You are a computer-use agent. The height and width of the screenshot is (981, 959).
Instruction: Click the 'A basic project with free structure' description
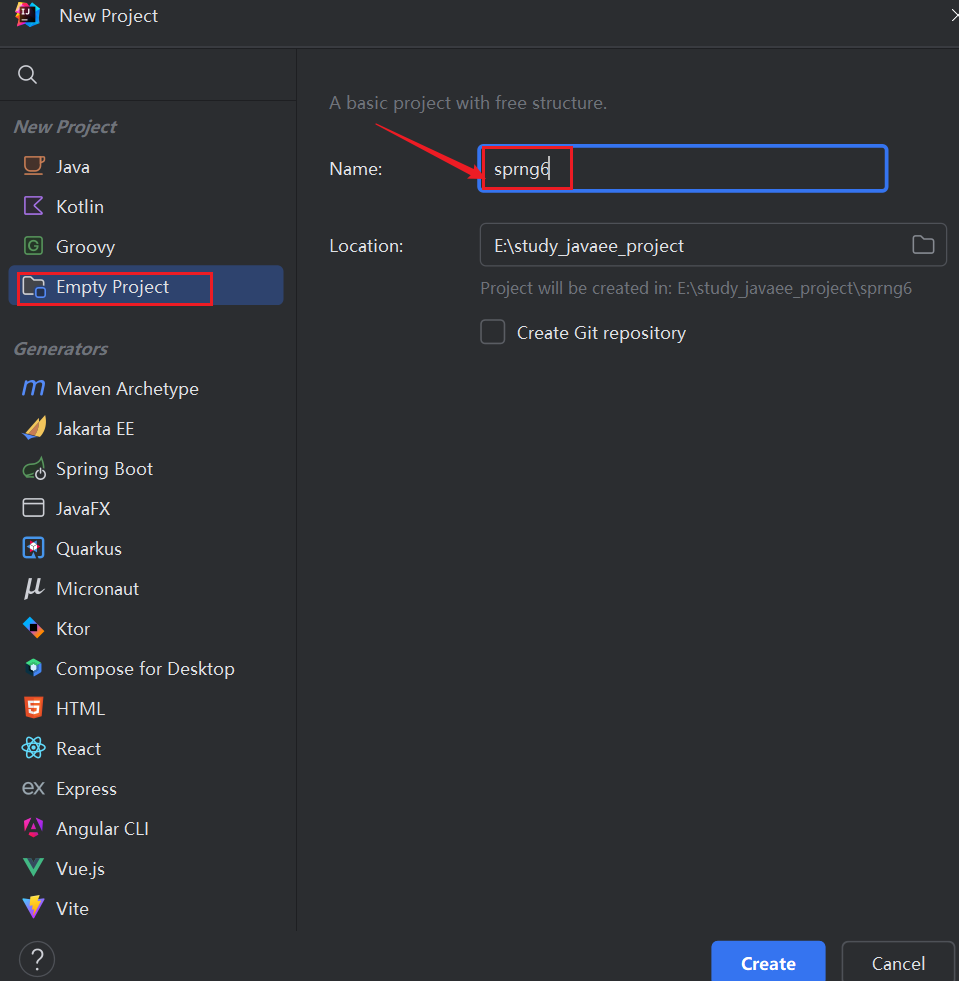click(468, 103)
